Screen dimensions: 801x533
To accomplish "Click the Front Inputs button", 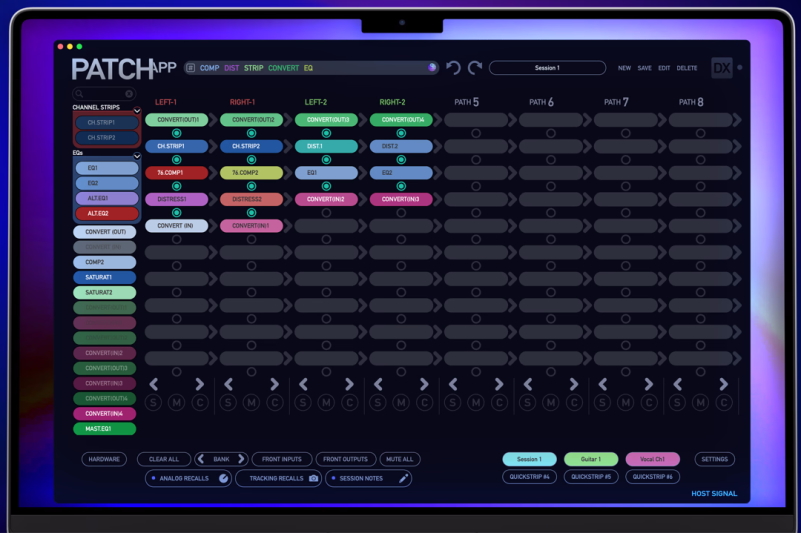I will [281, 459].
